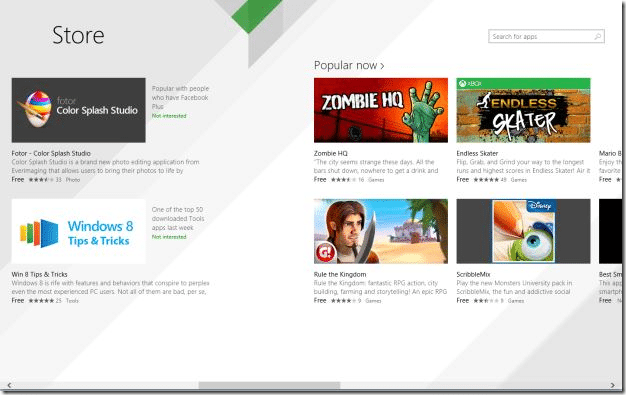
Task: Click the star rating for Fotor app
Action: (41, 180)
